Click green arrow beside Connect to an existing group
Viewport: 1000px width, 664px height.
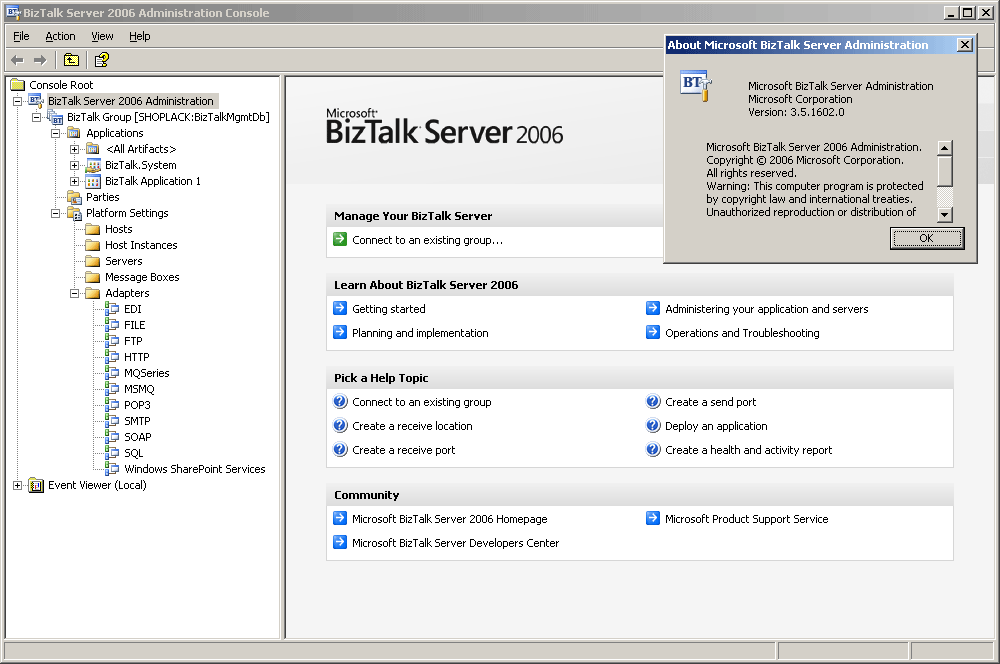click(x=340, y=240)
